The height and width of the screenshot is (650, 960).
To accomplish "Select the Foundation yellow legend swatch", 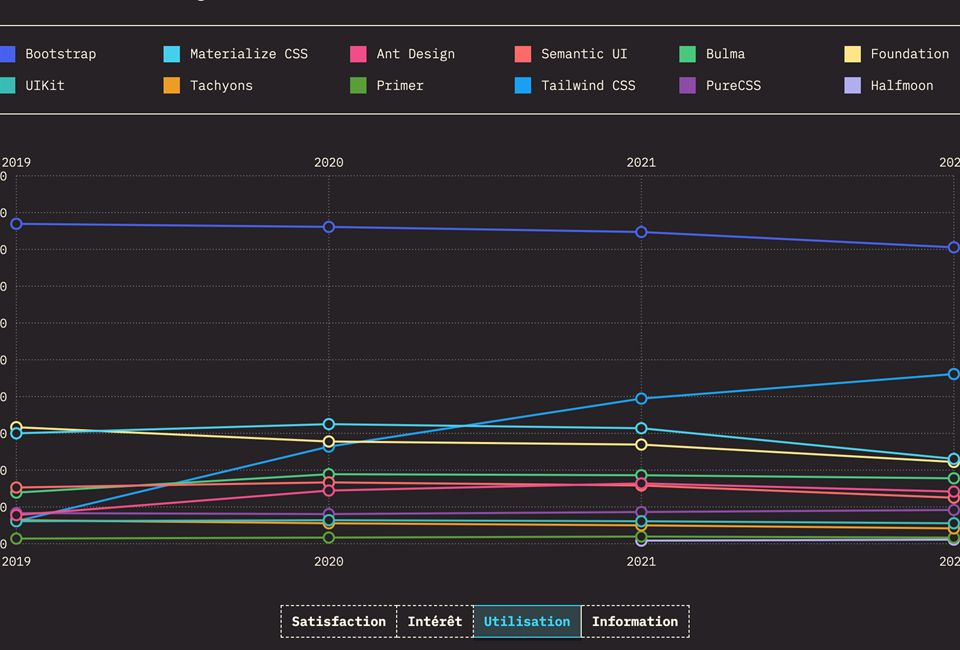I will coord(852,54).
